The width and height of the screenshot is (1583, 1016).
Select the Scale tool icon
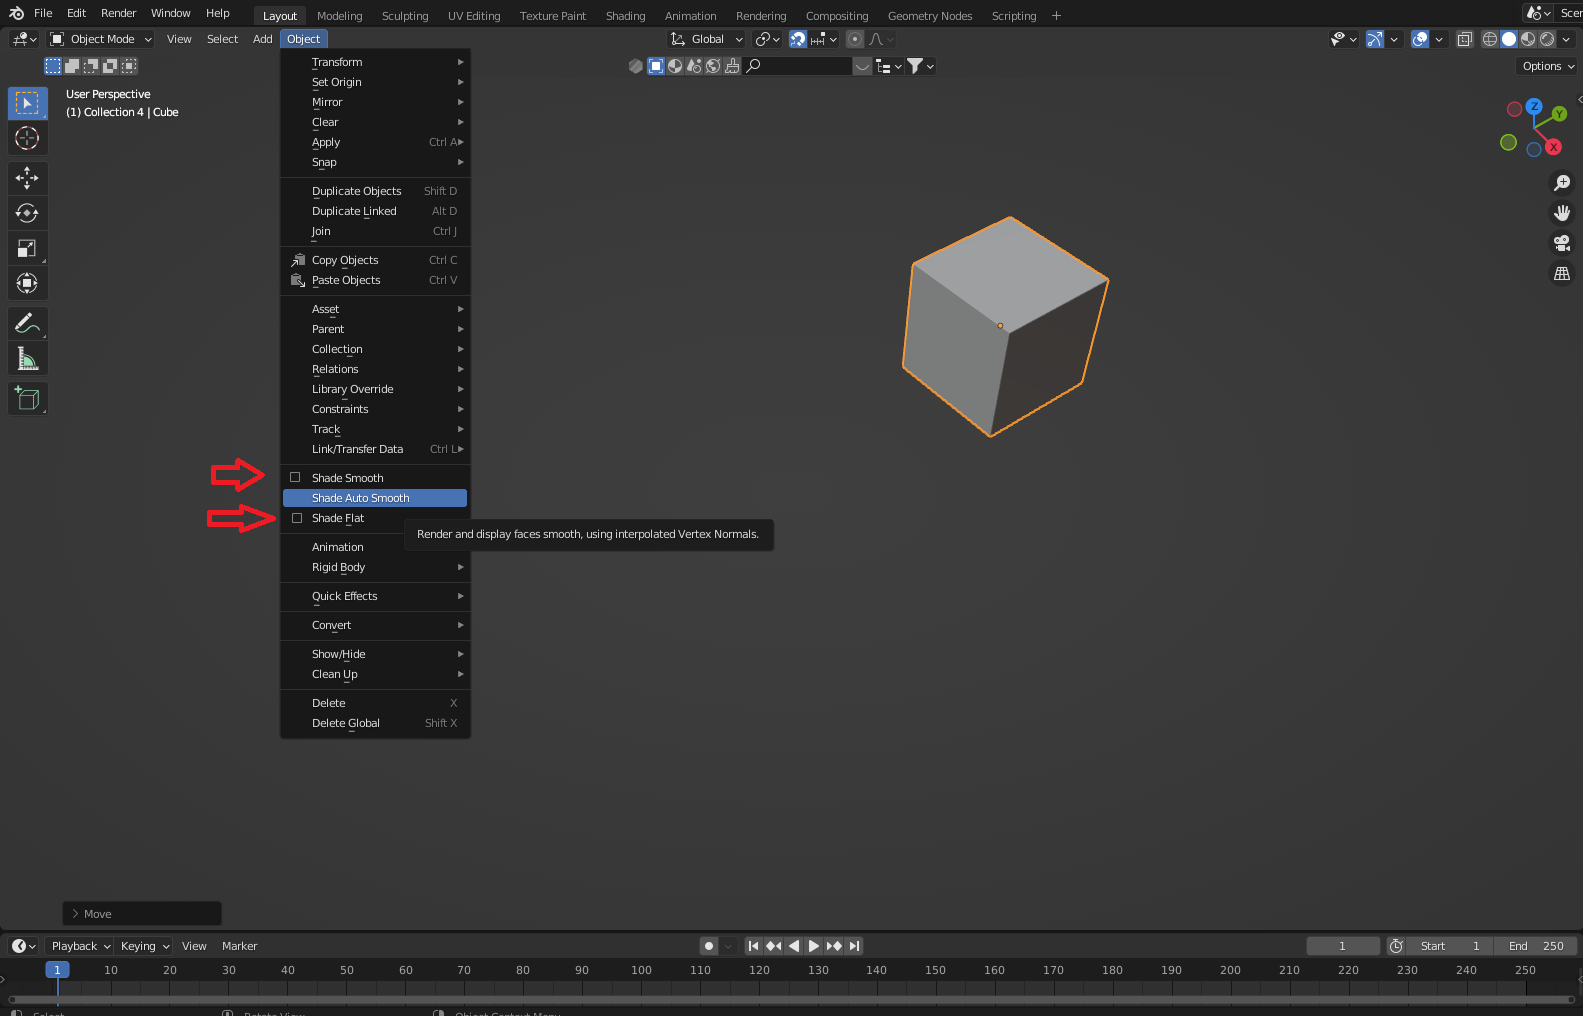(x=27, y=248)
